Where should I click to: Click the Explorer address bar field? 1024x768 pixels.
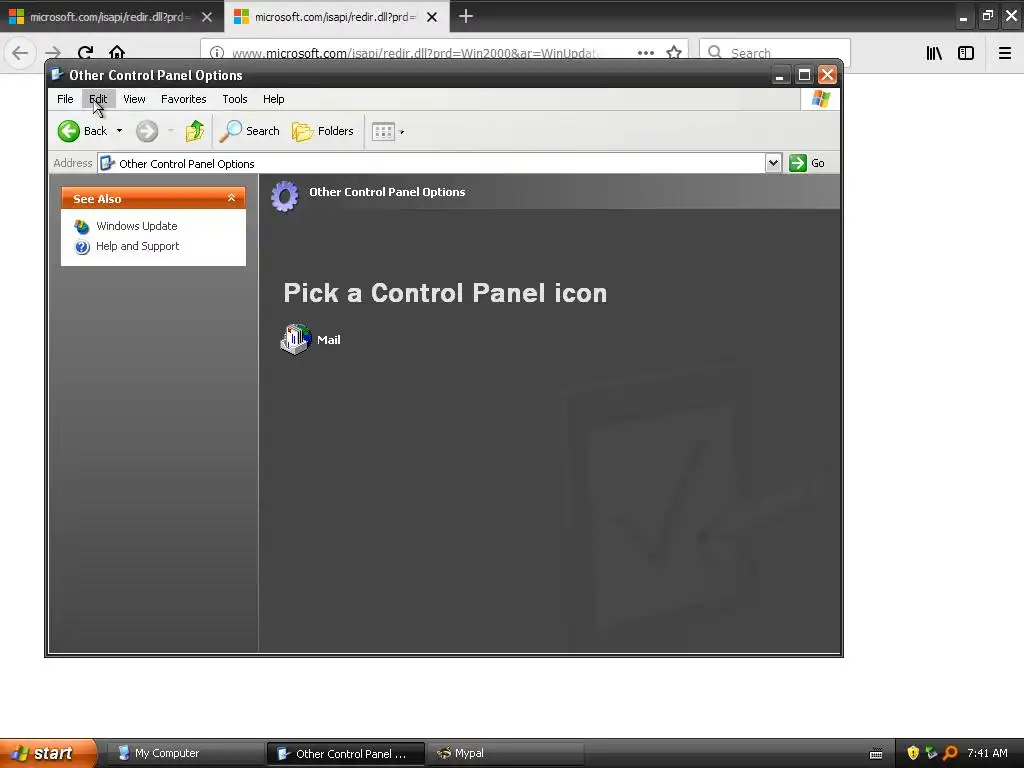coord(431,163)
